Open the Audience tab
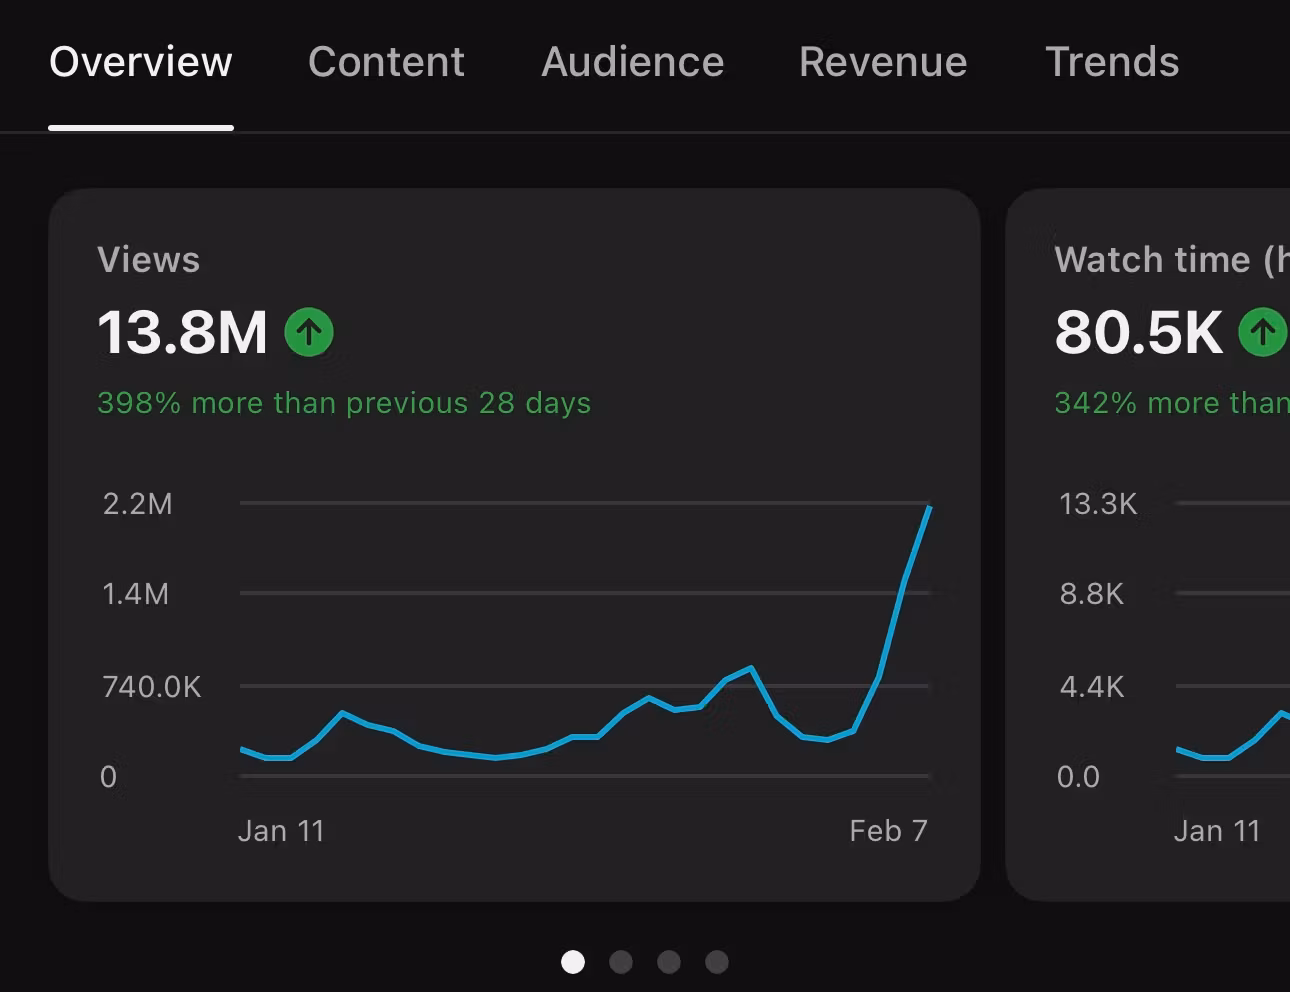The image size is (1290, 992). (632, 62)
